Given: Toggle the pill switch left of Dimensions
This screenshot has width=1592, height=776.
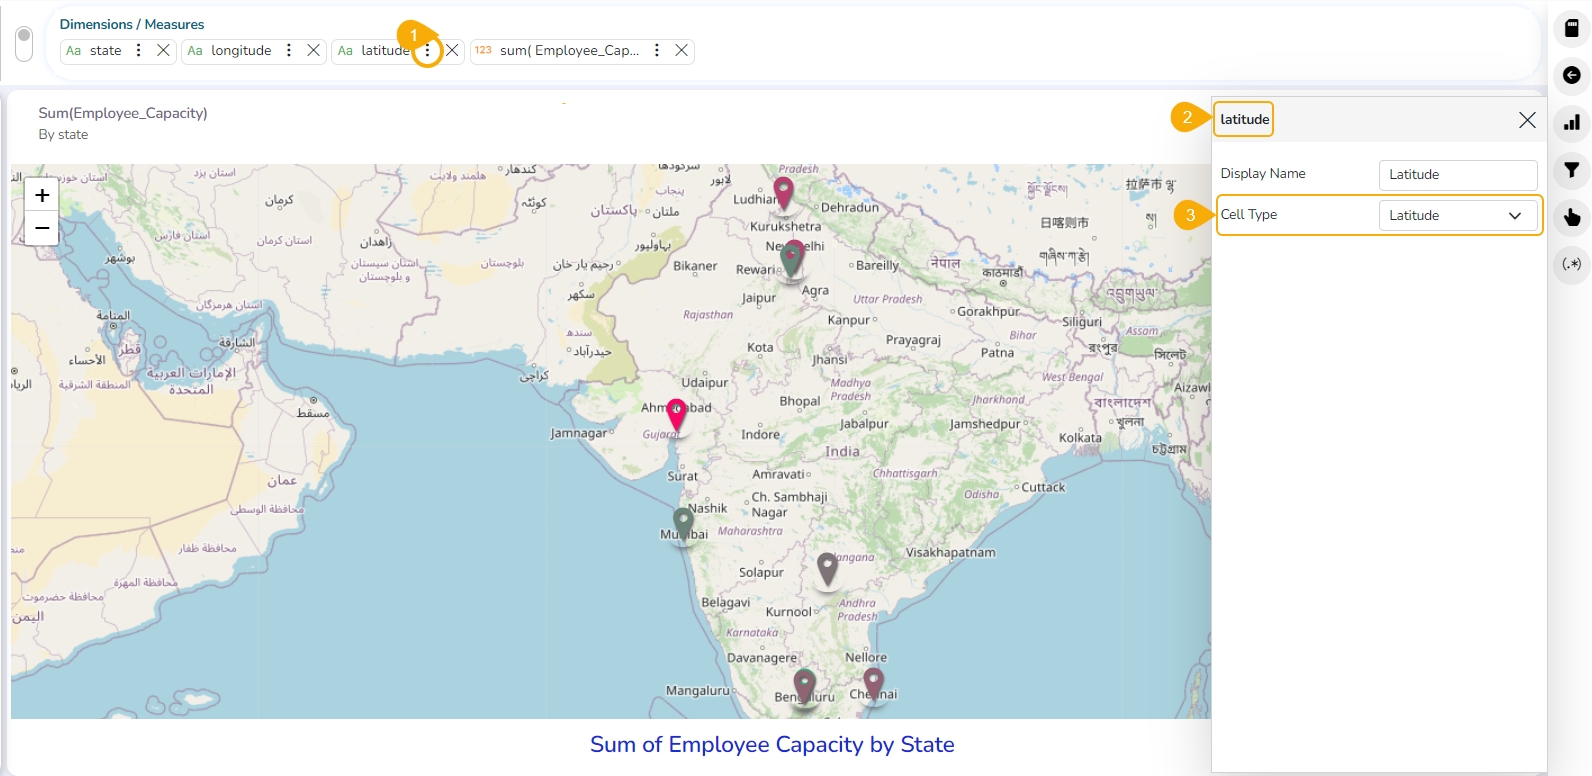Looking at the screenshot, I should click(25, 44).
